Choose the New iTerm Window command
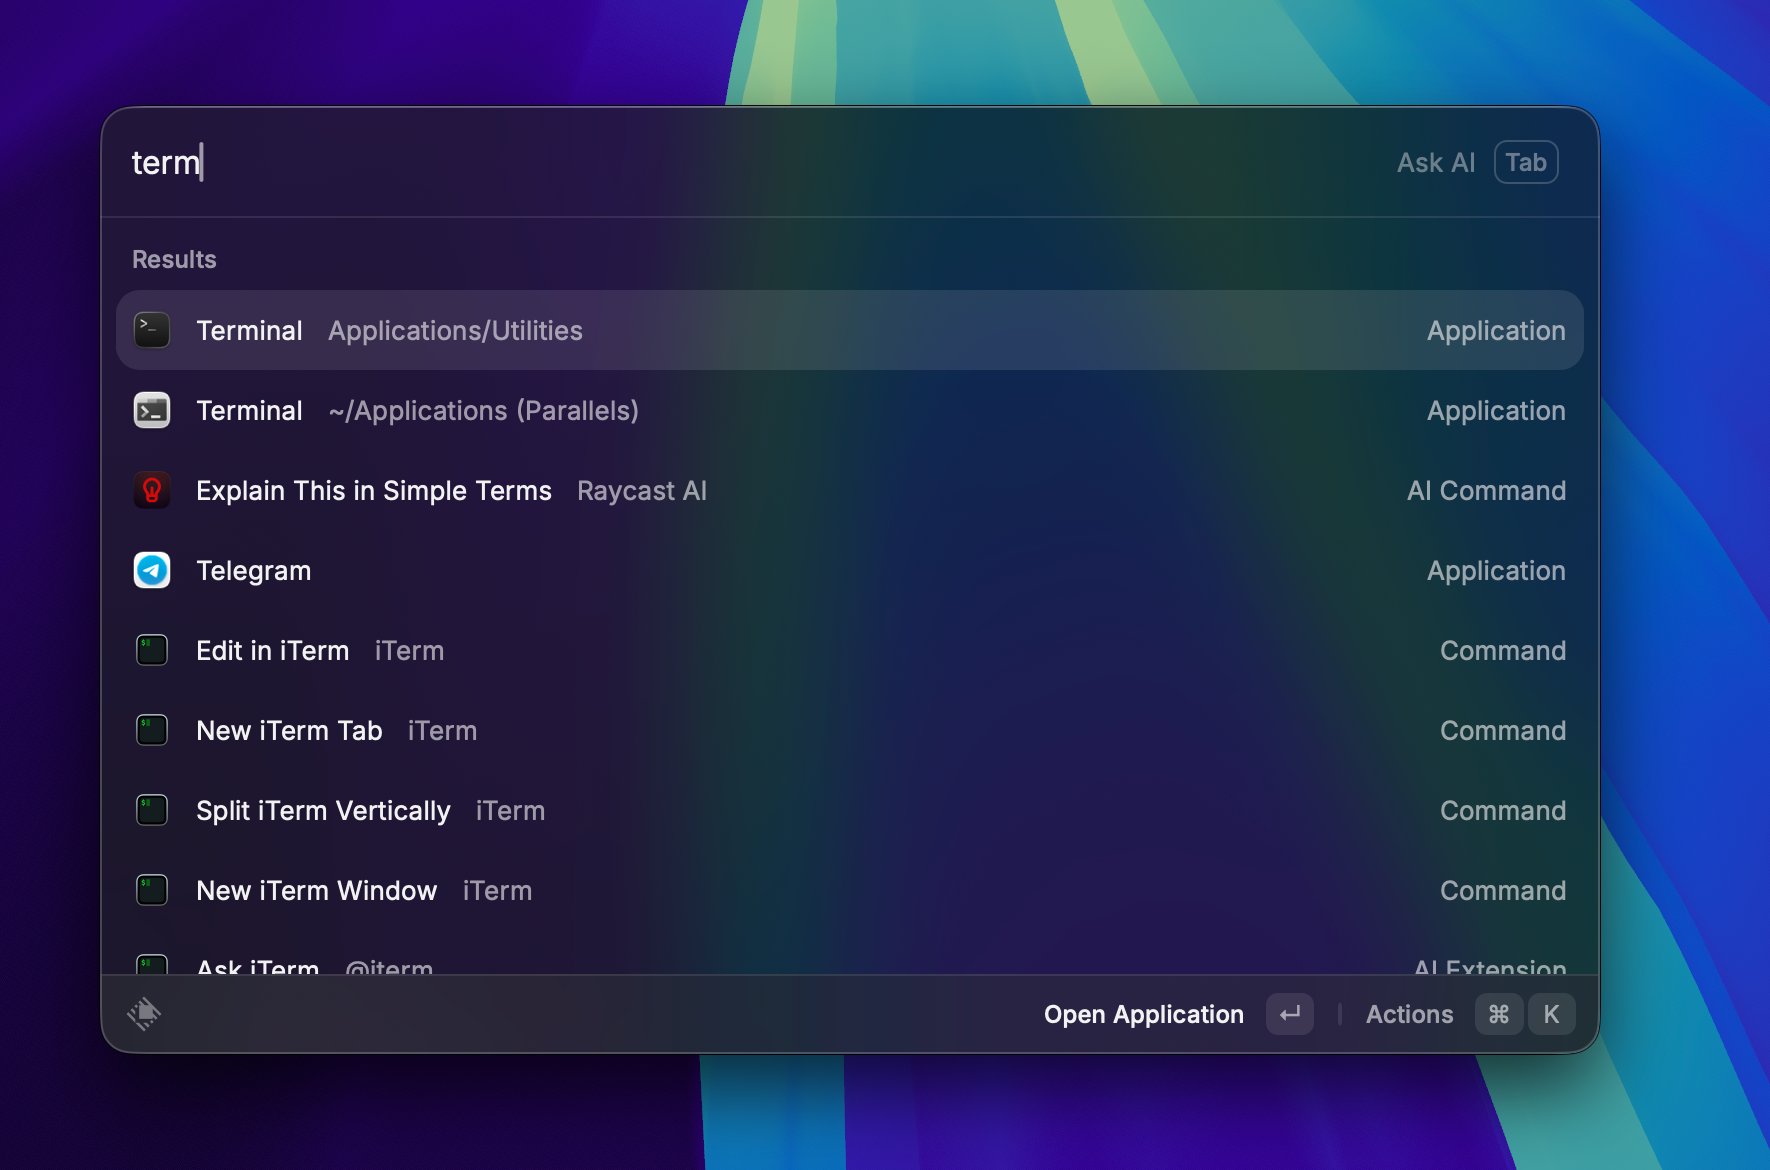Image resolution: width=1770 pixels, height=1170 pixels. coord(850,890)
